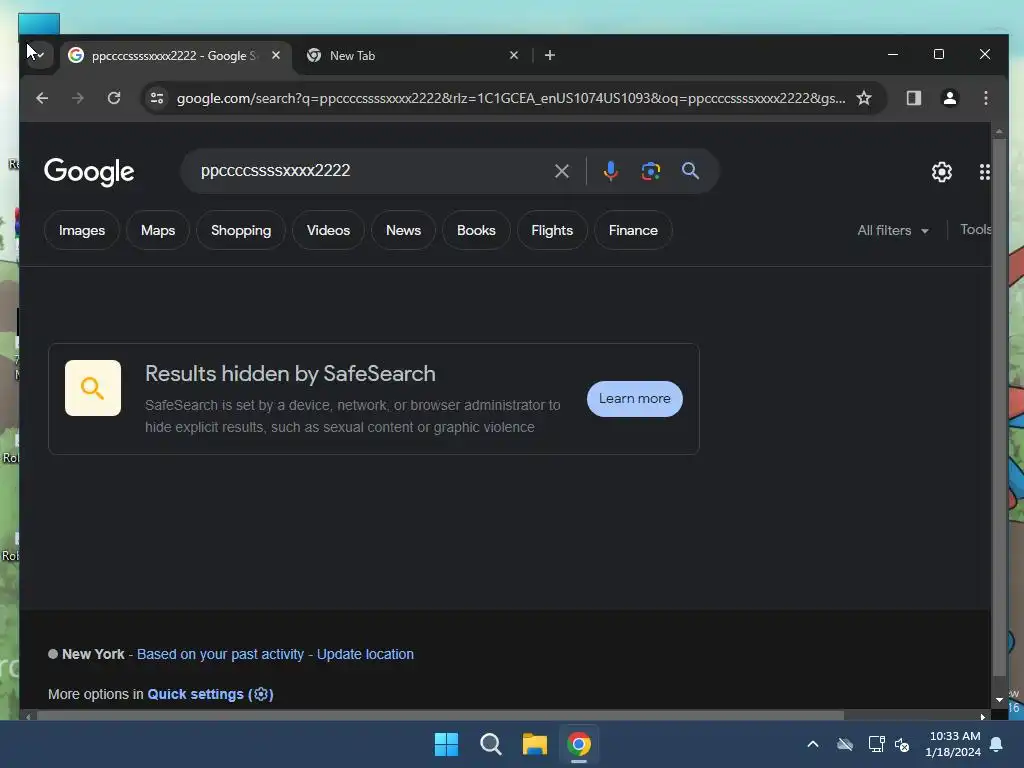Bookmark this page with the star icon
This screenshot has height=768, width=1024.
(x=864, y=98)
